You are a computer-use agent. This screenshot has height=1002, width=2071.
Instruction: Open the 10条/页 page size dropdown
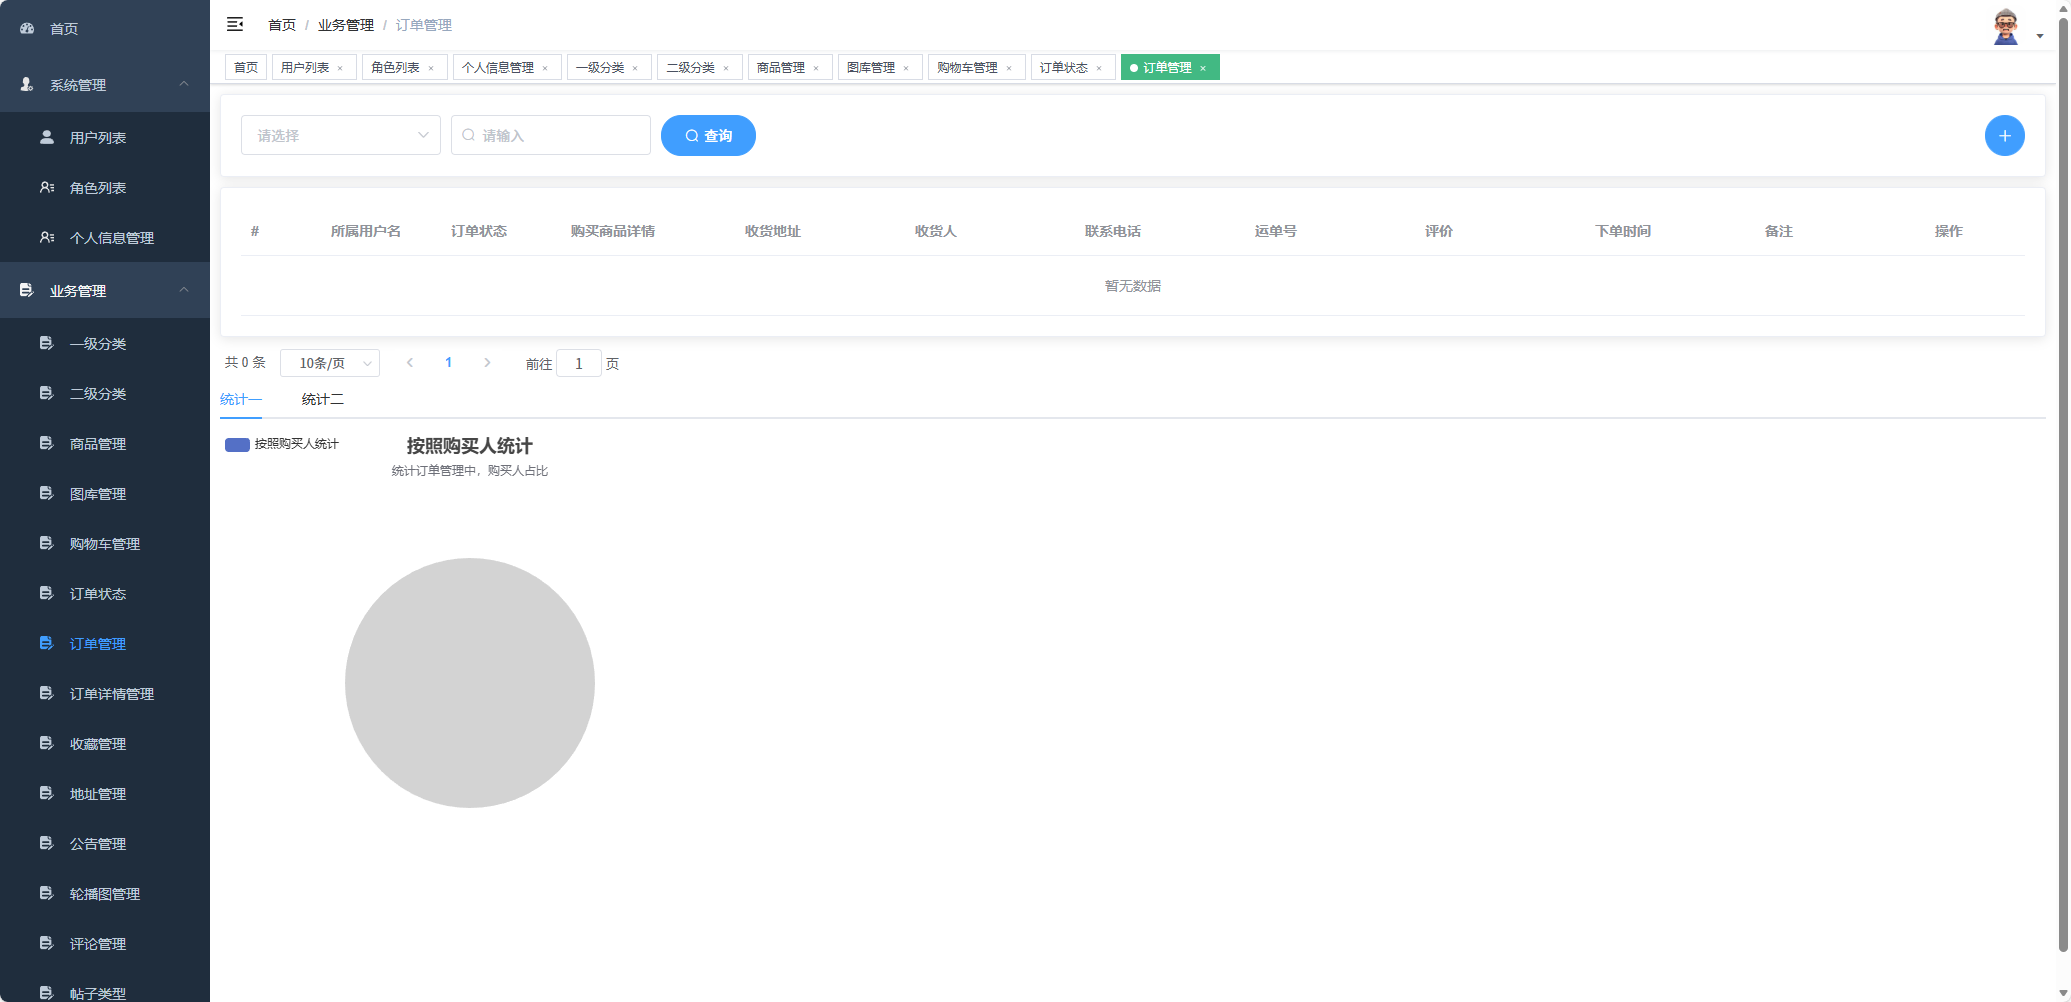click(329, 363)
